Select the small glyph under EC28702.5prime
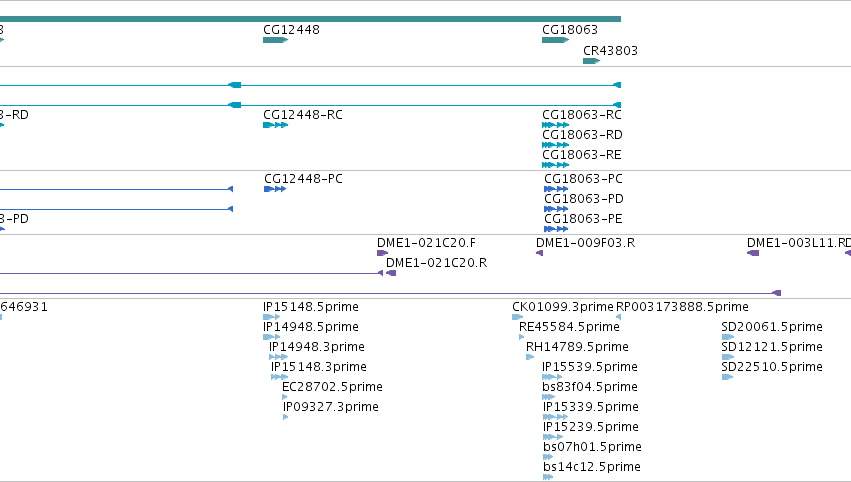The image size is (851, 482). 285,398
